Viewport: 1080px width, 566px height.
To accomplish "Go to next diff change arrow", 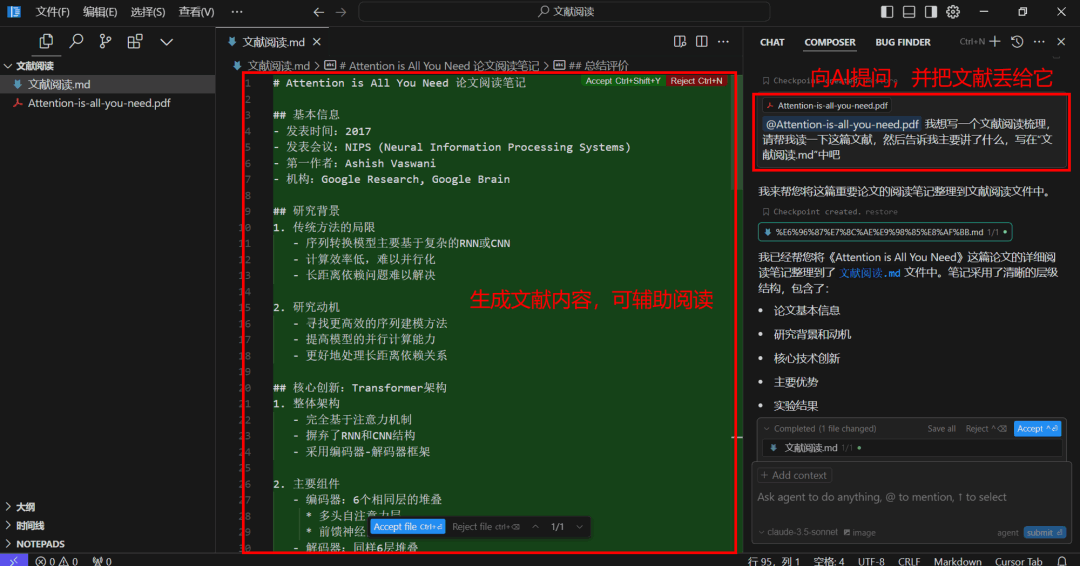I will (579, 527).
